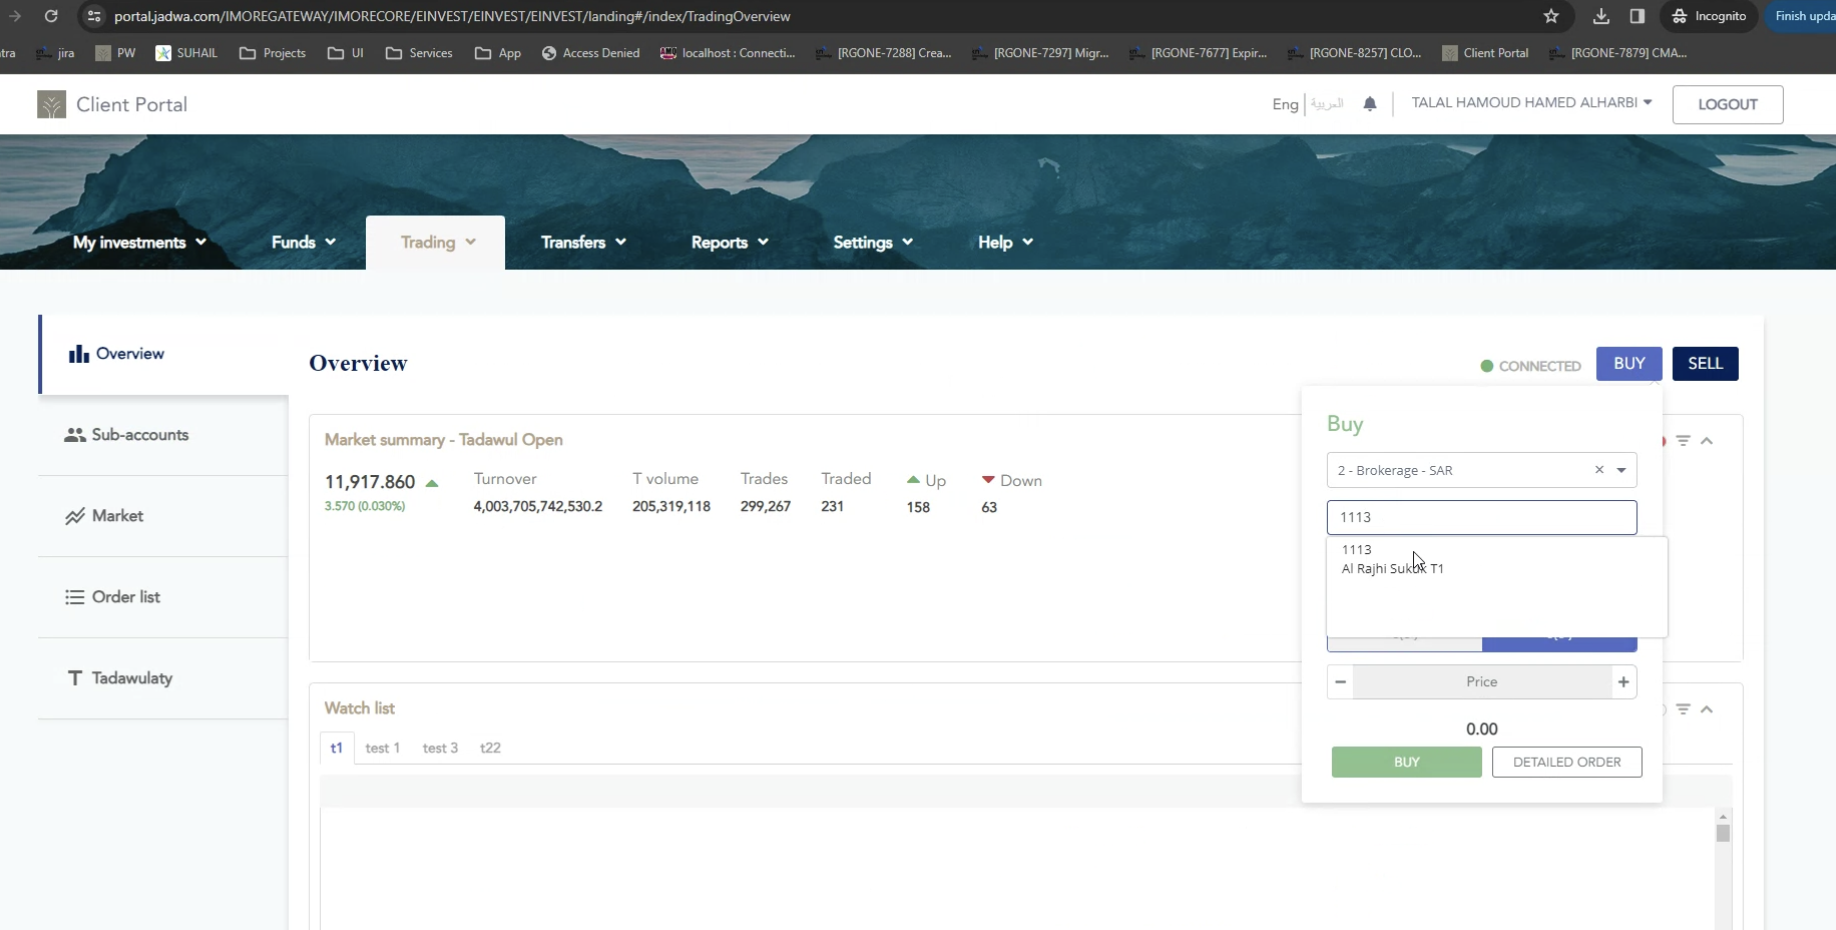Switch language to Eng
Viewport: 1836px width, 930px height.
coord(1285,104)
